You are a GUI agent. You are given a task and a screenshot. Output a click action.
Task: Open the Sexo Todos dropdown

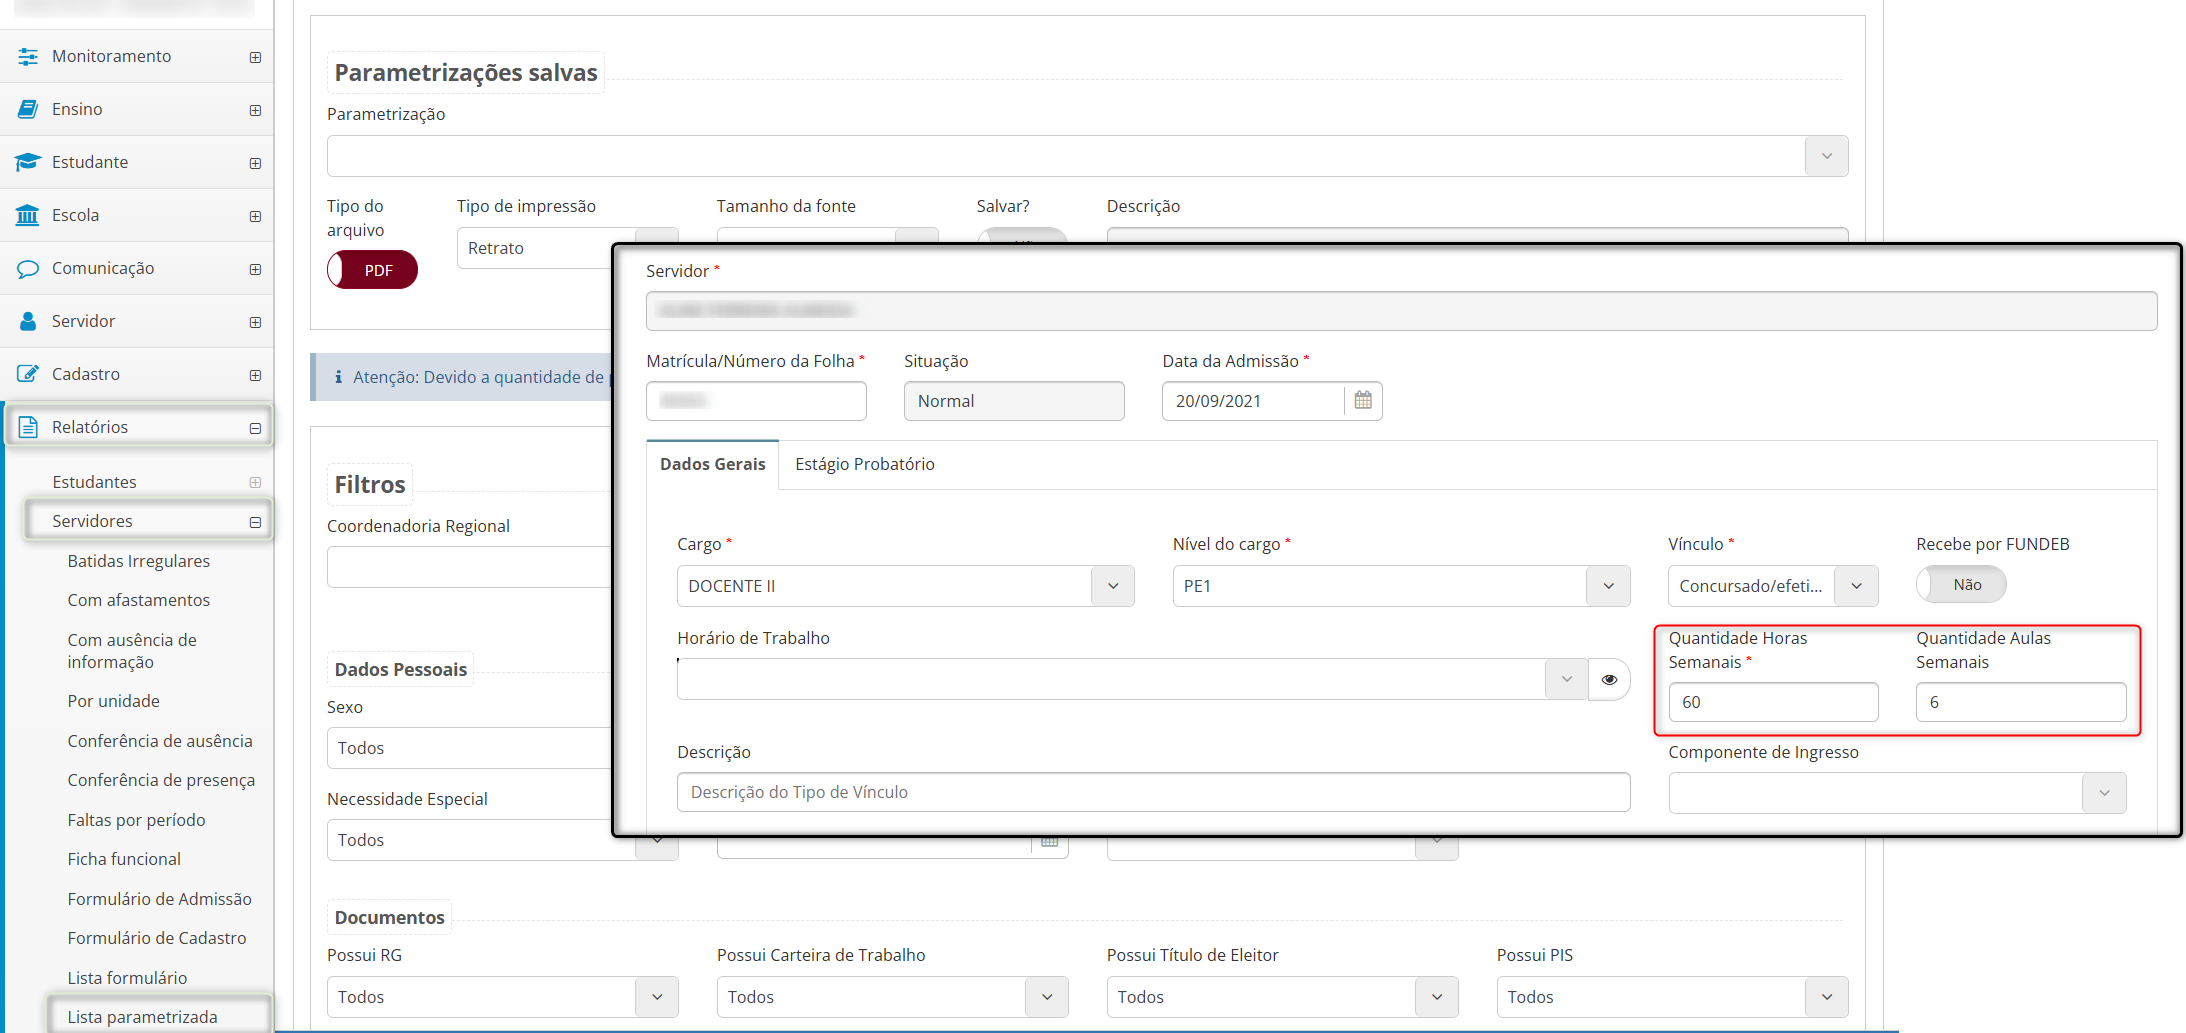[x=469, y=748]
